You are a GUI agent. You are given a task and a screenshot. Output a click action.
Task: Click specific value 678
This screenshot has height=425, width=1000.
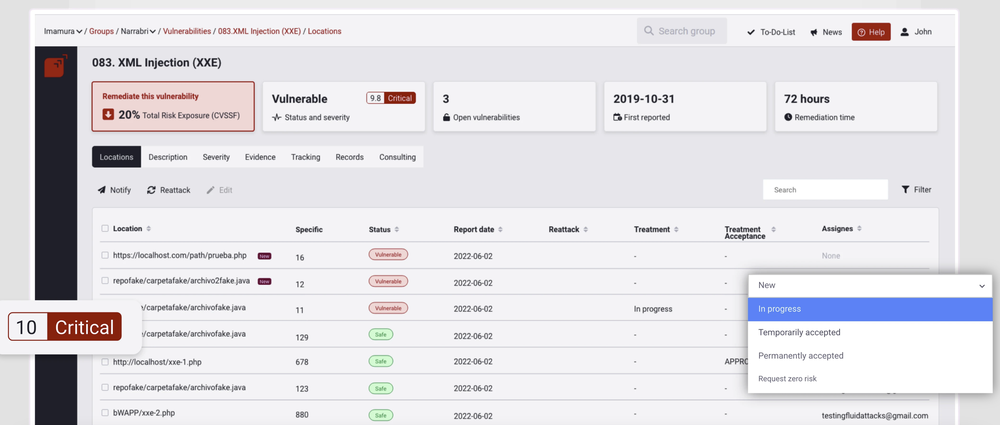302,362
